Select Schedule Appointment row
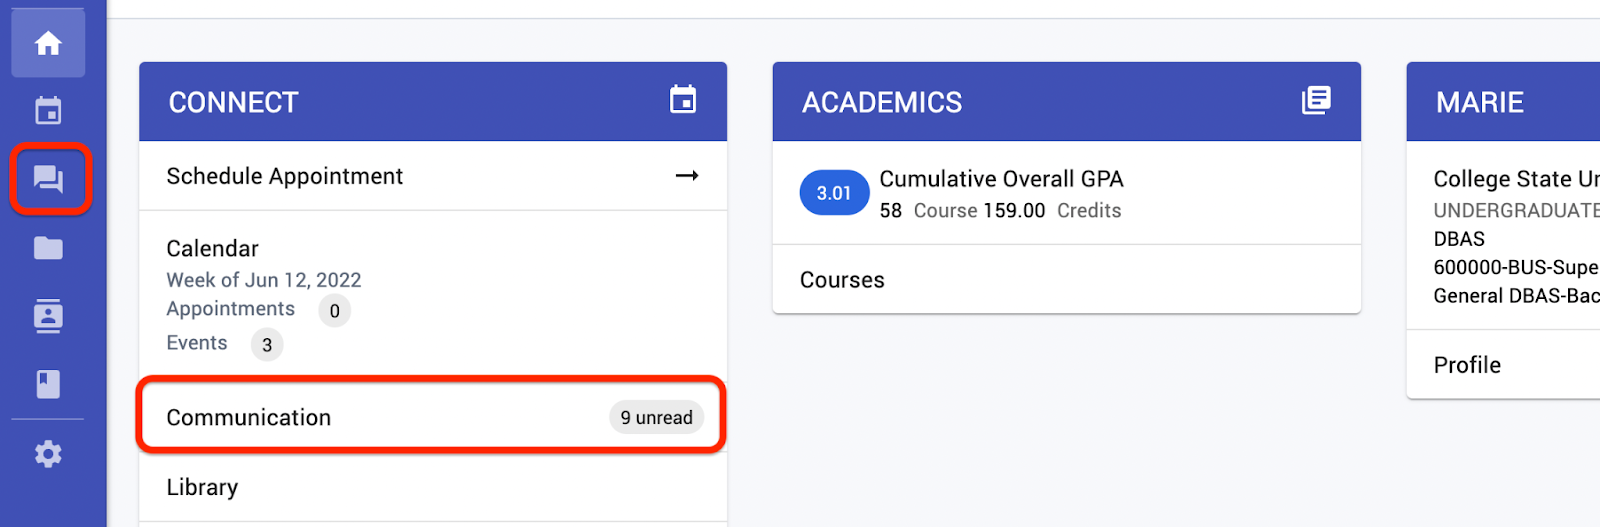The image size is (1600, 527). coord(433,176)
